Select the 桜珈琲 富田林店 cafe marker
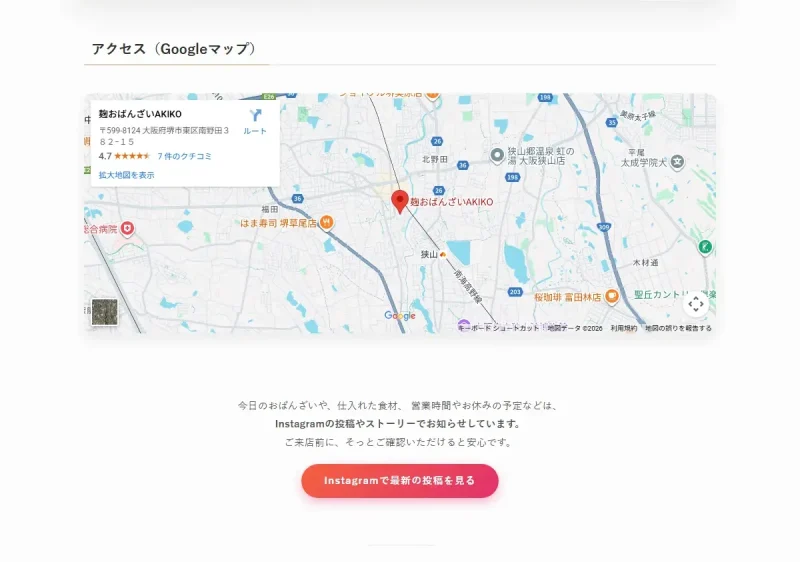 611,296
